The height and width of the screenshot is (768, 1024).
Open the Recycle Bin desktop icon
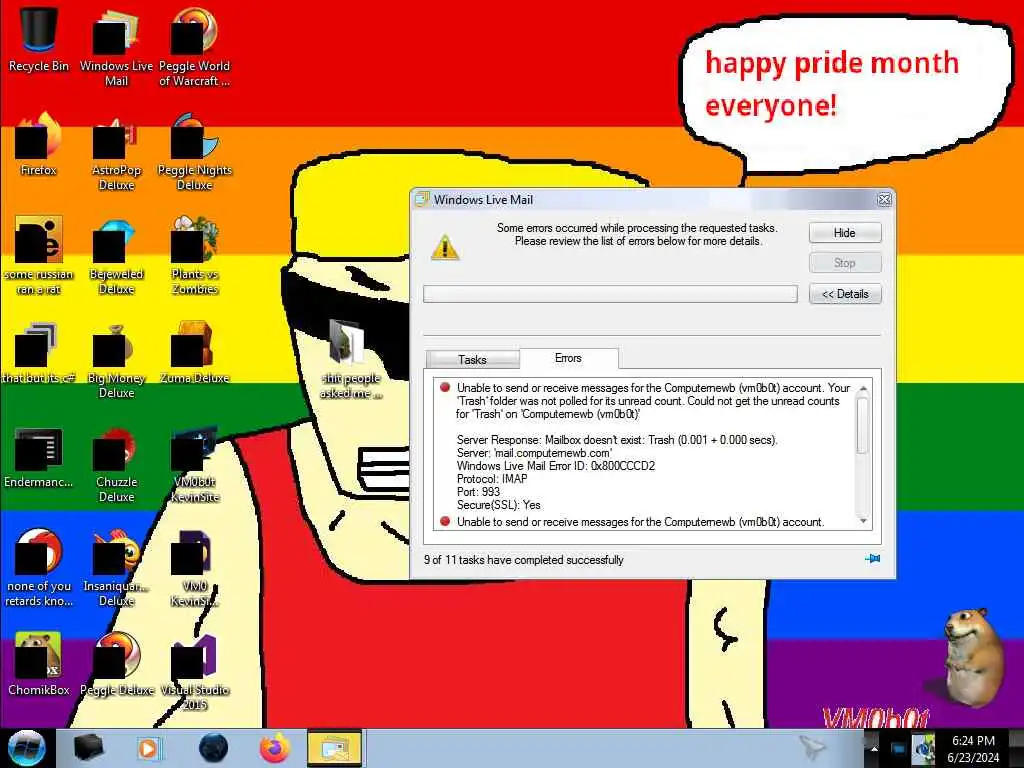(x=39, y=38)
